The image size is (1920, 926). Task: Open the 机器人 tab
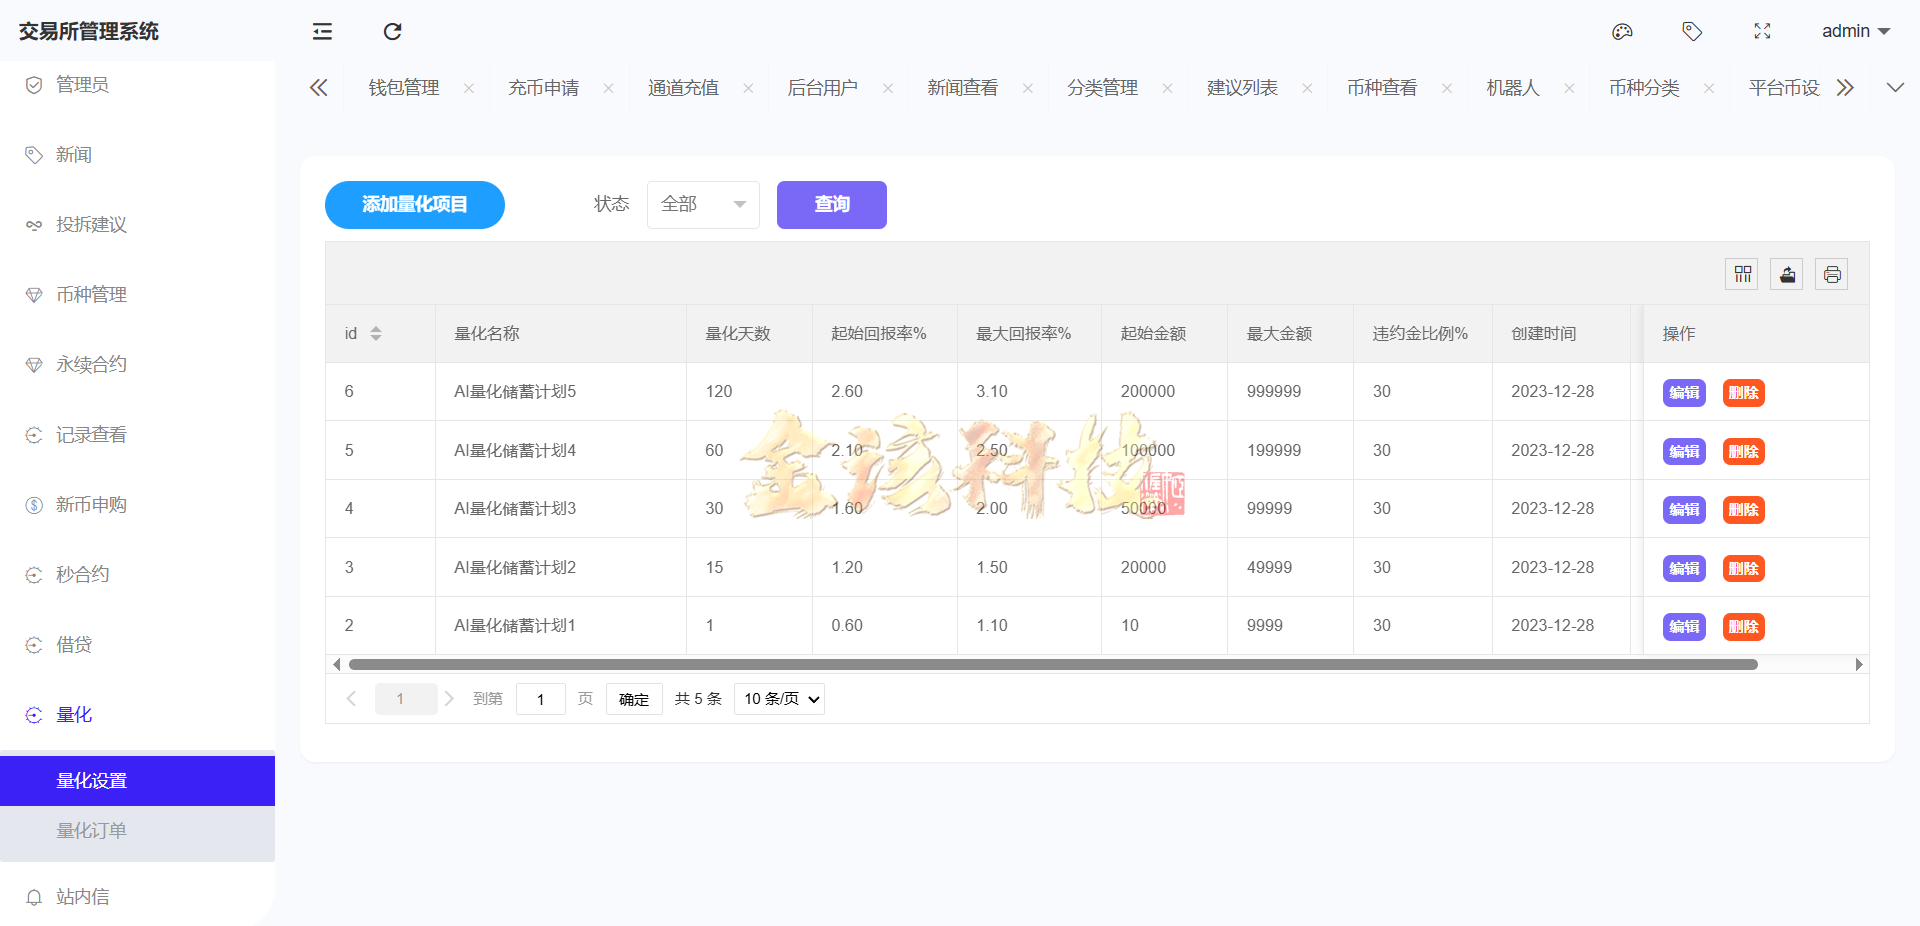(1513, 88)
